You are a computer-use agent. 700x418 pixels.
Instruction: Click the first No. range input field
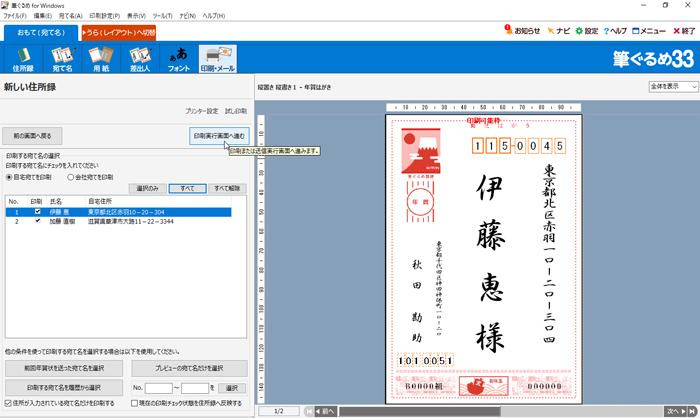[x=159, y=388]
